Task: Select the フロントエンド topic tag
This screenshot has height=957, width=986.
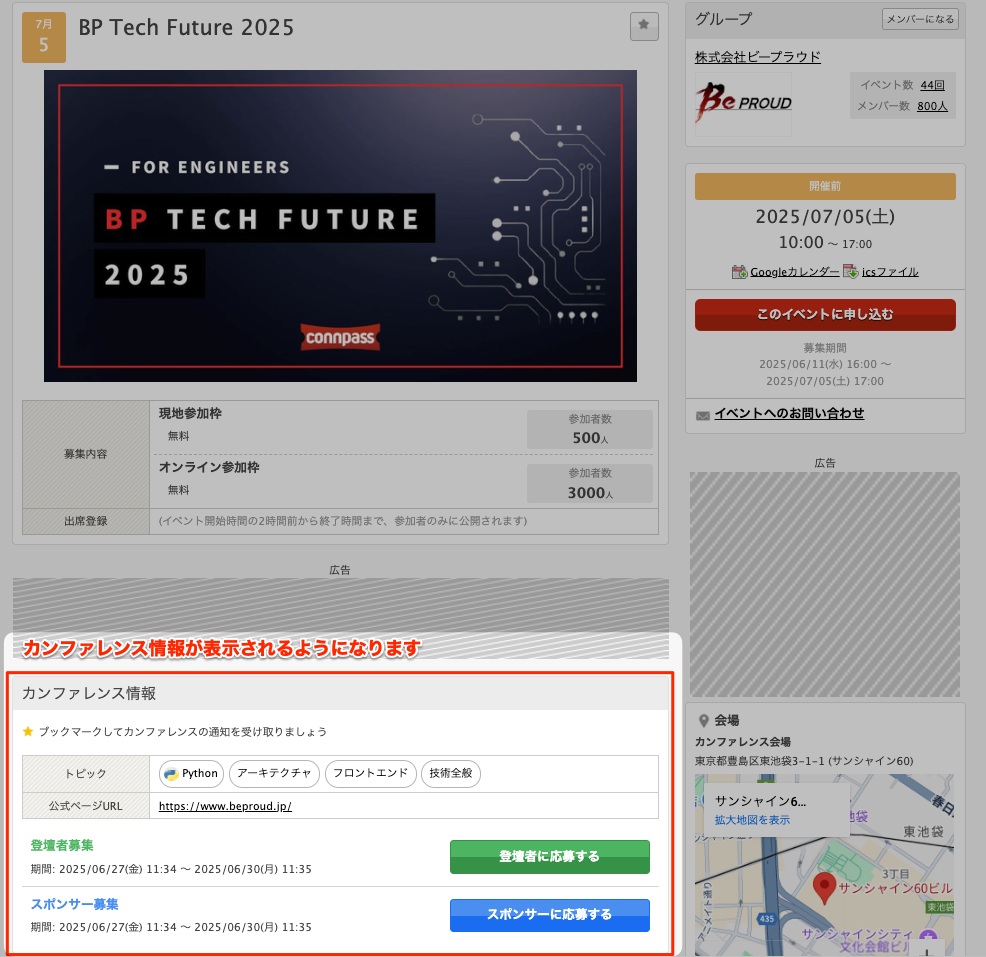Action: click(370, 774)
